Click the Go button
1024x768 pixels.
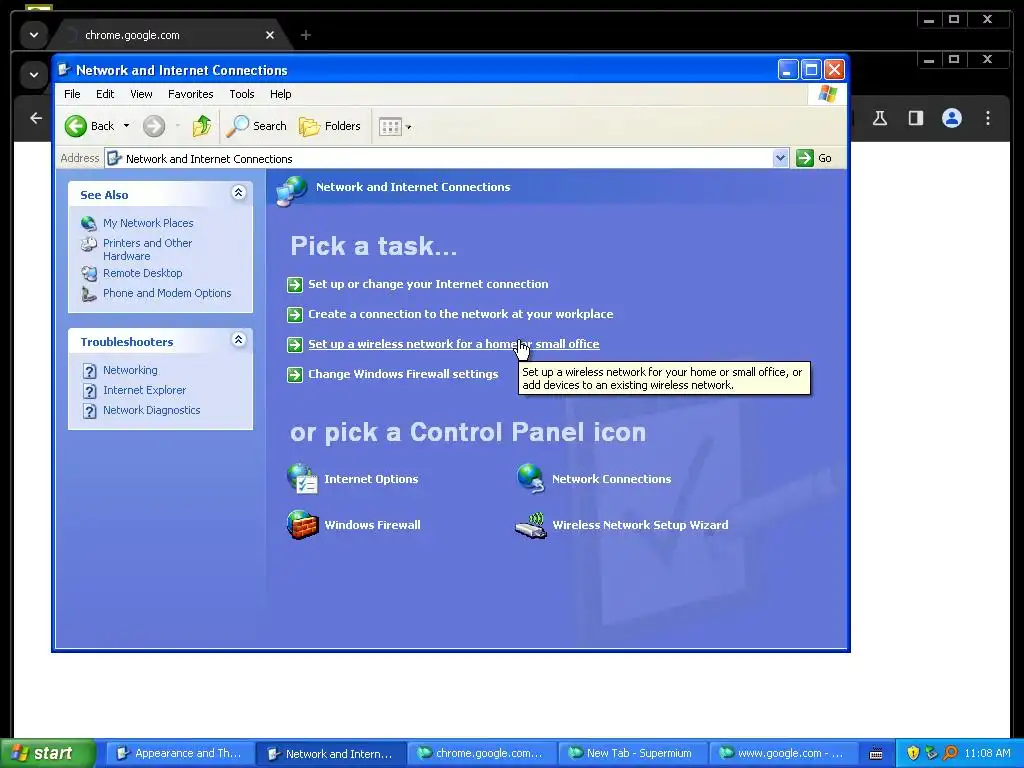tap(814, 158)
